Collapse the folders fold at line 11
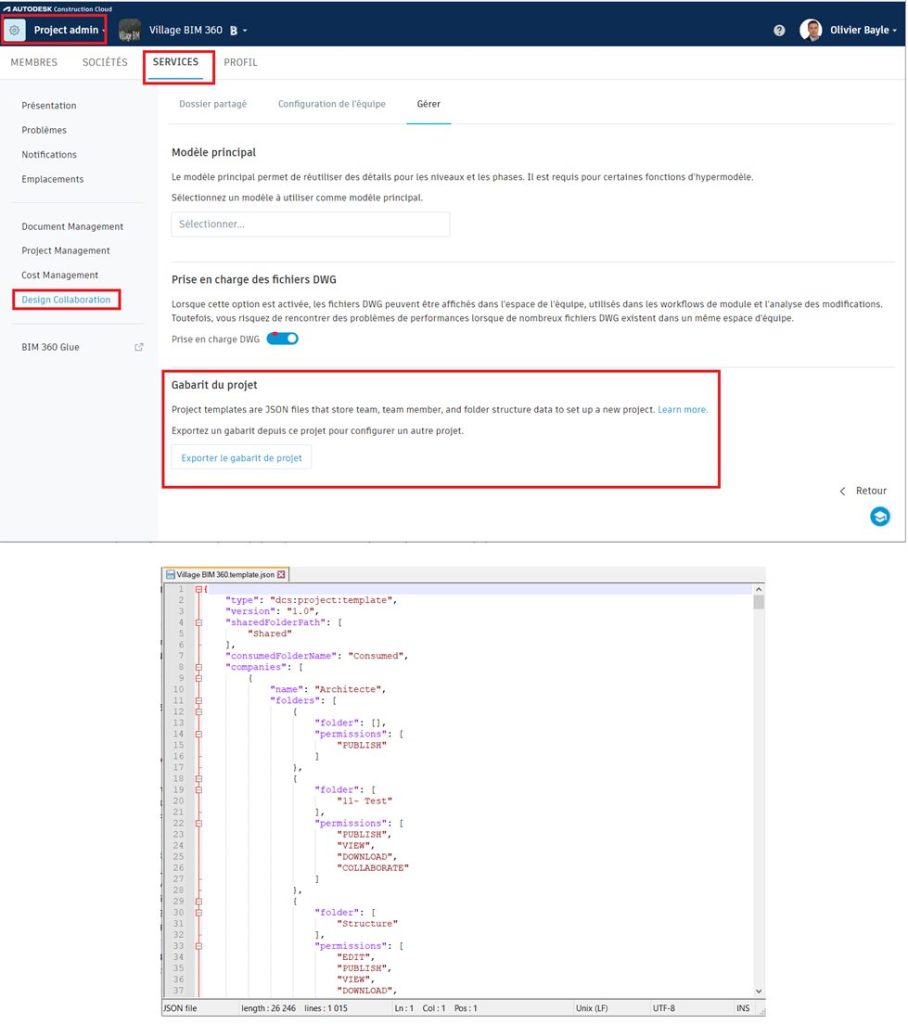Screen dimensions: 908x1024 point(199,701)
